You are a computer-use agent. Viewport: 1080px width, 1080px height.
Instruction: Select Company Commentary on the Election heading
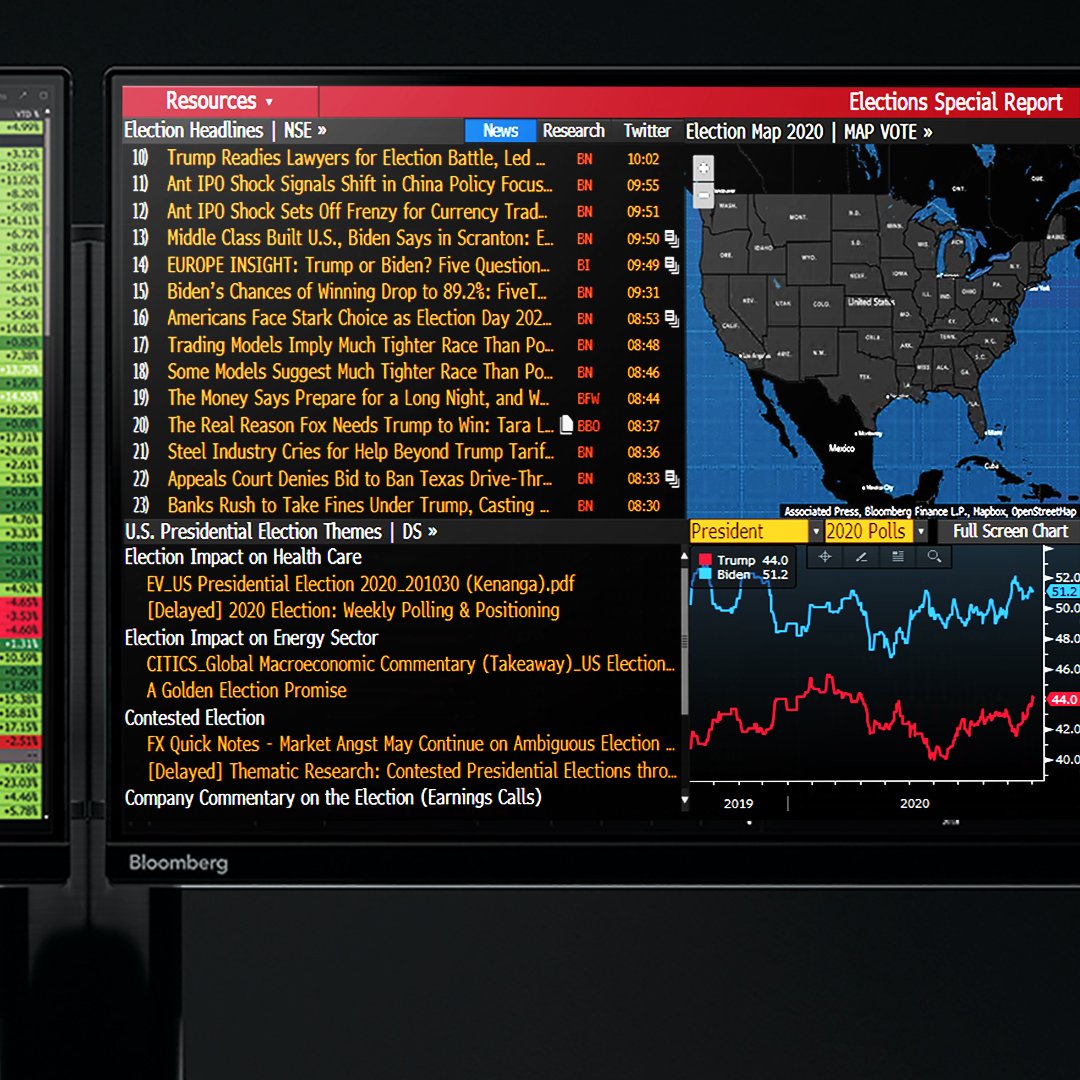click(333, 798)
